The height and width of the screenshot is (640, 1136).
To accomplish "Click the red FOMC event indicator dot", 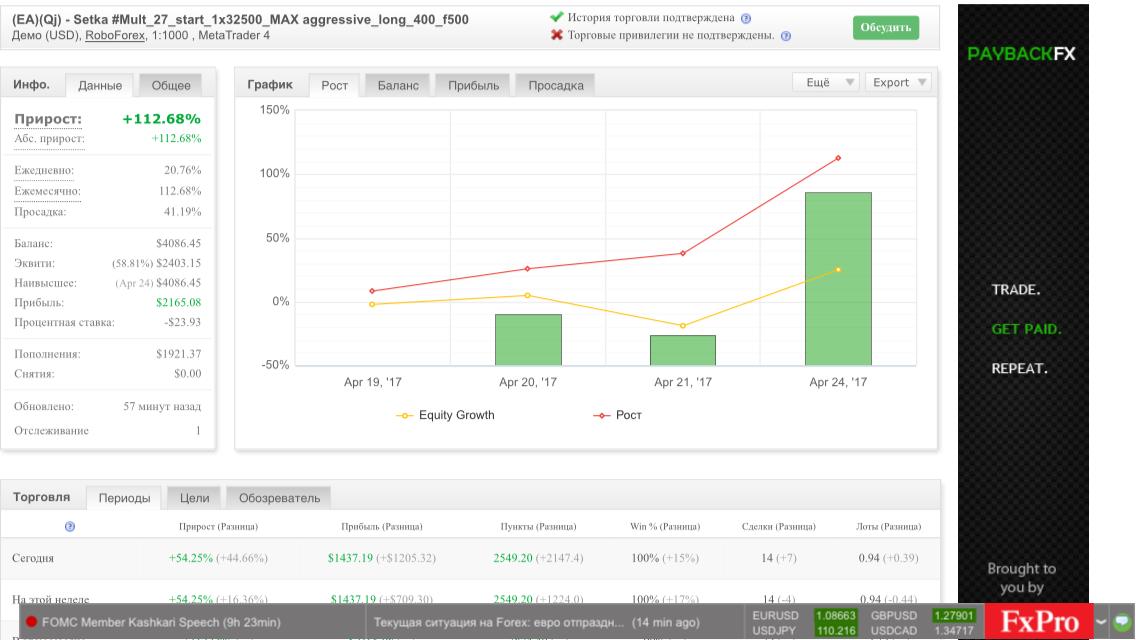I will tap(31, 622).
